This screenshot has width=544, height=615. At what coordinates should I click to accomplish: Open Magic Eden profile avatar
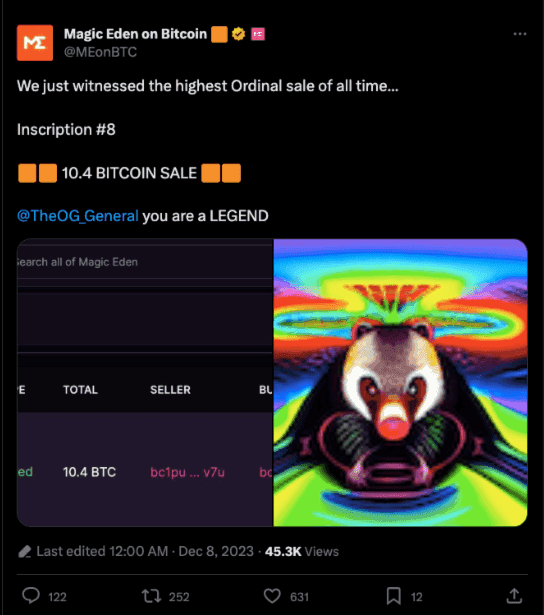(x=35, y=43)
